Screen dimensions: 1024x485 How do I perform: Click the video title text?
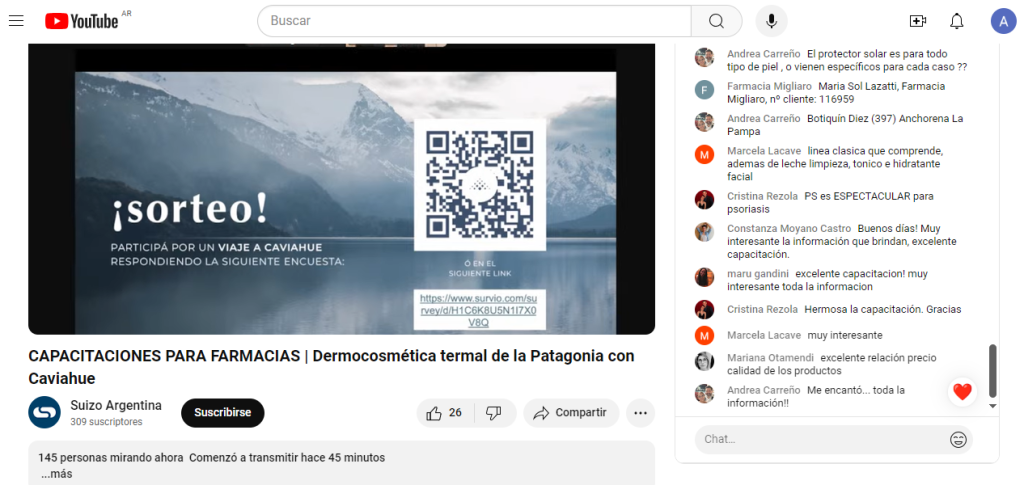pyautogui.click(x=331, y=367)
